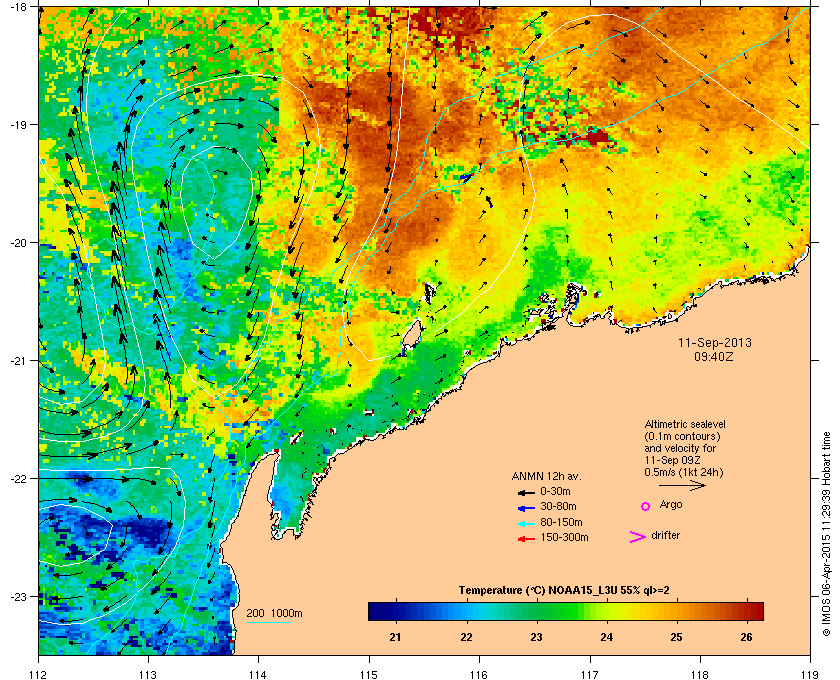Click the '150-300m' depth label
840x680 pixels.
[564, 537]
